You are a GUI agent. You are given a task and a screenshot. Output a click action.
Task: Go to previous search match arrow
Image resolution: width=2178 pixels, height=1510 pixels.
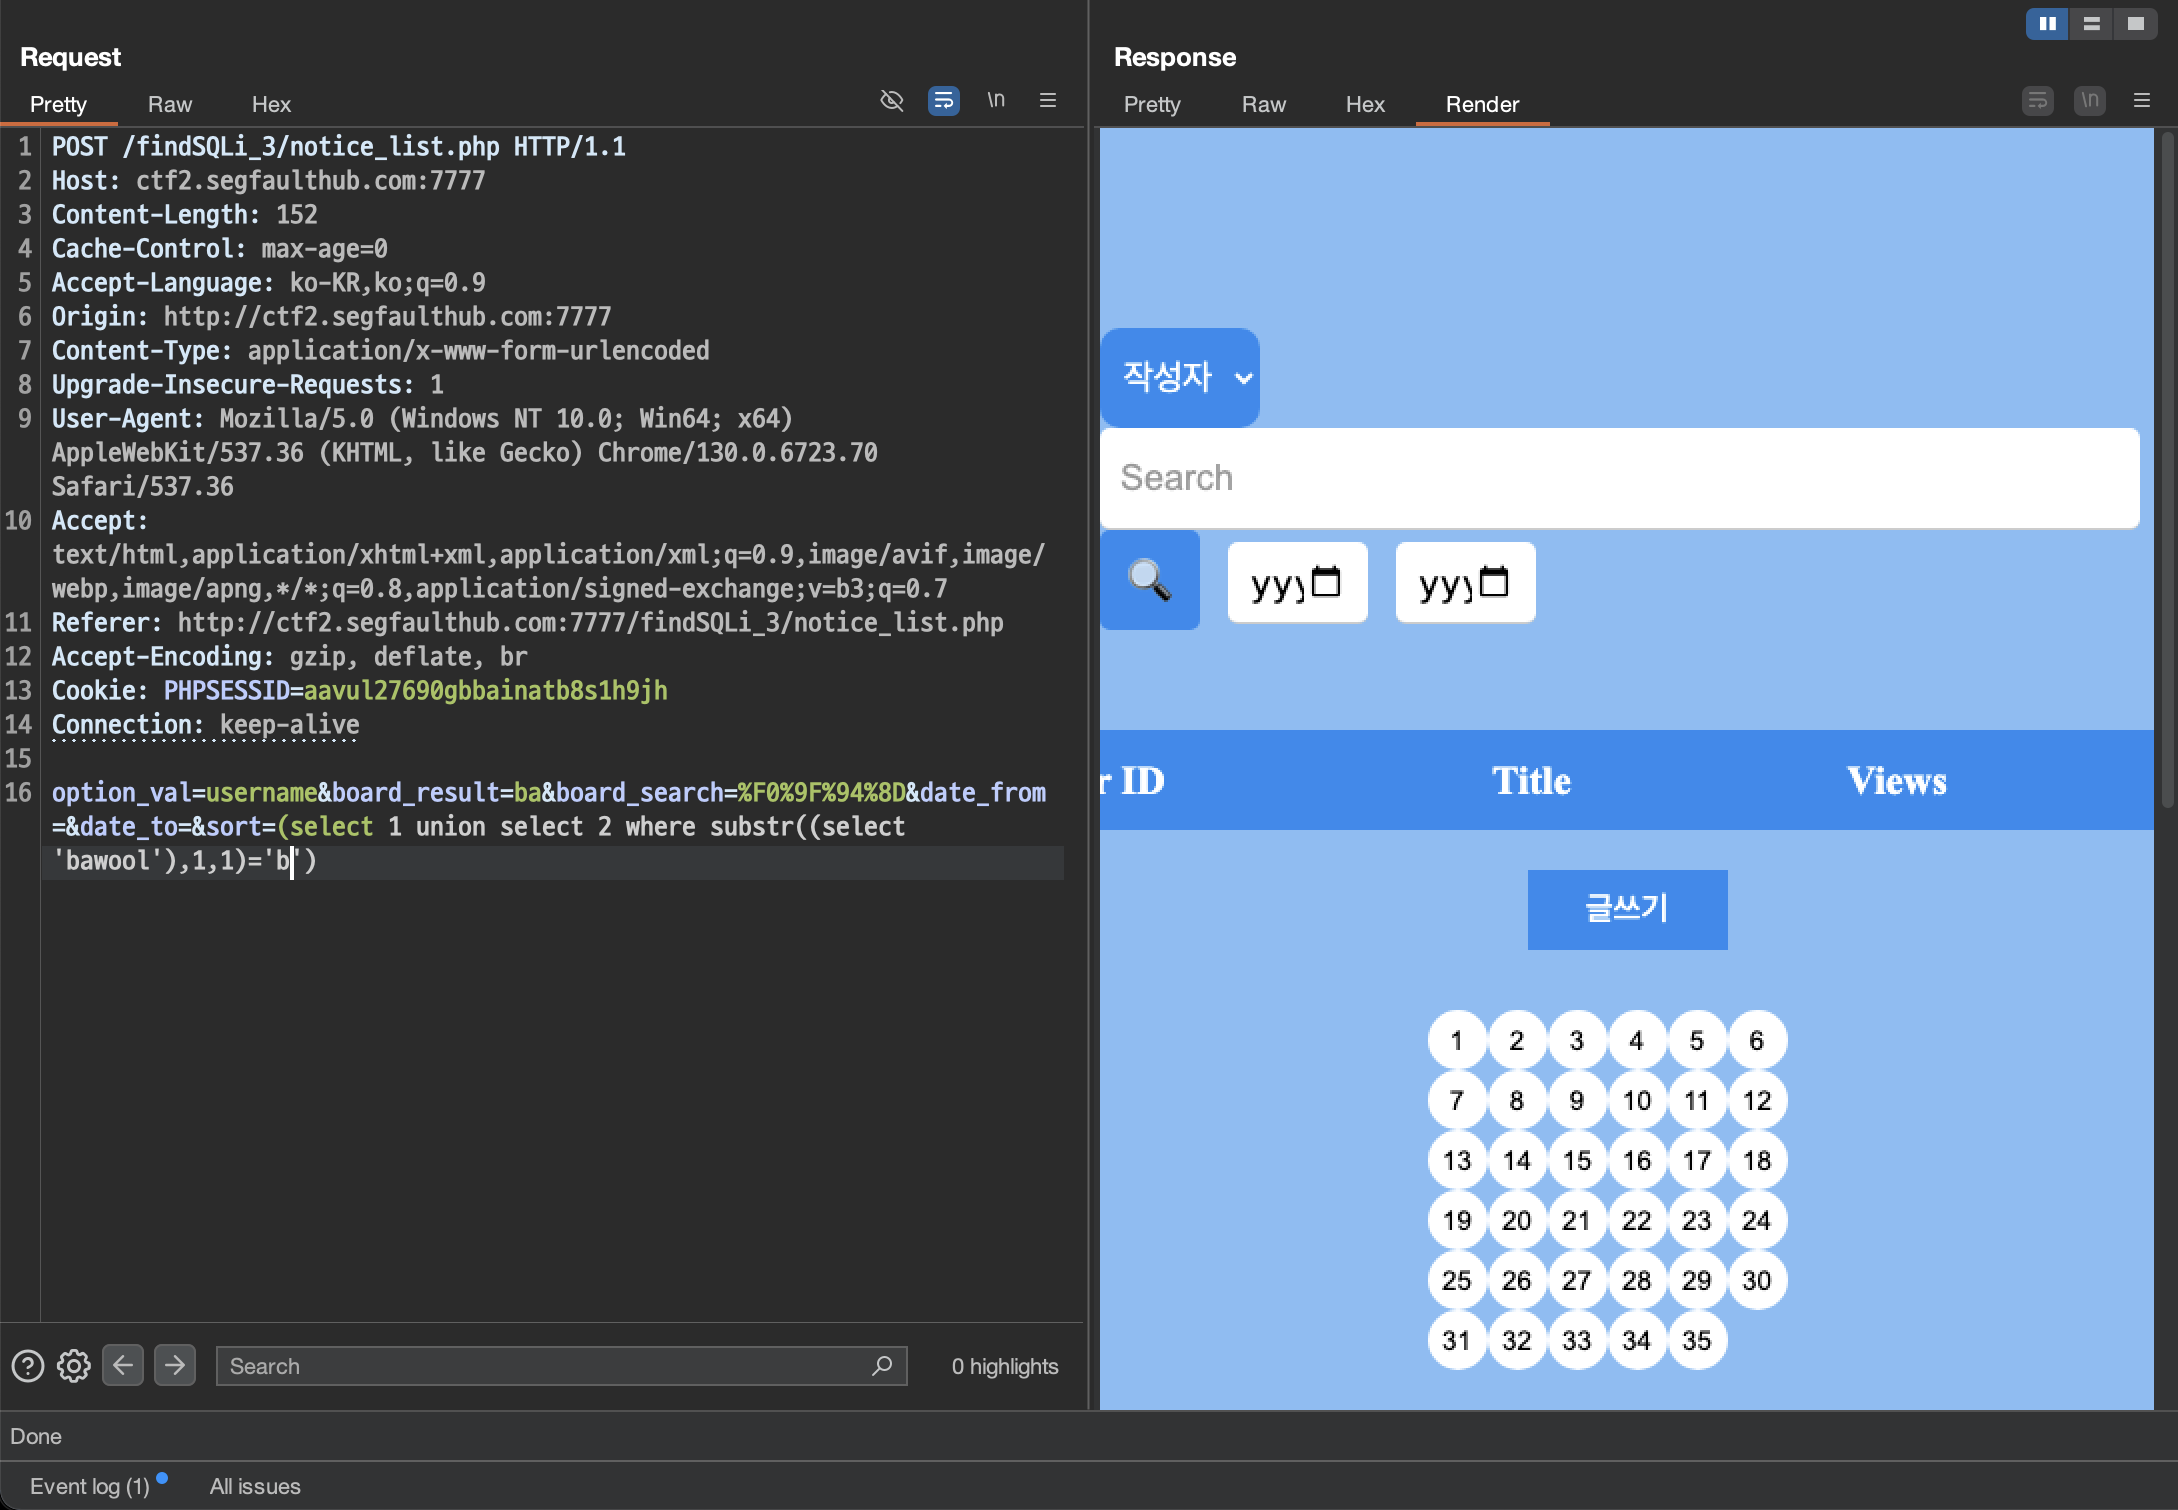[x=123, y=1366]
